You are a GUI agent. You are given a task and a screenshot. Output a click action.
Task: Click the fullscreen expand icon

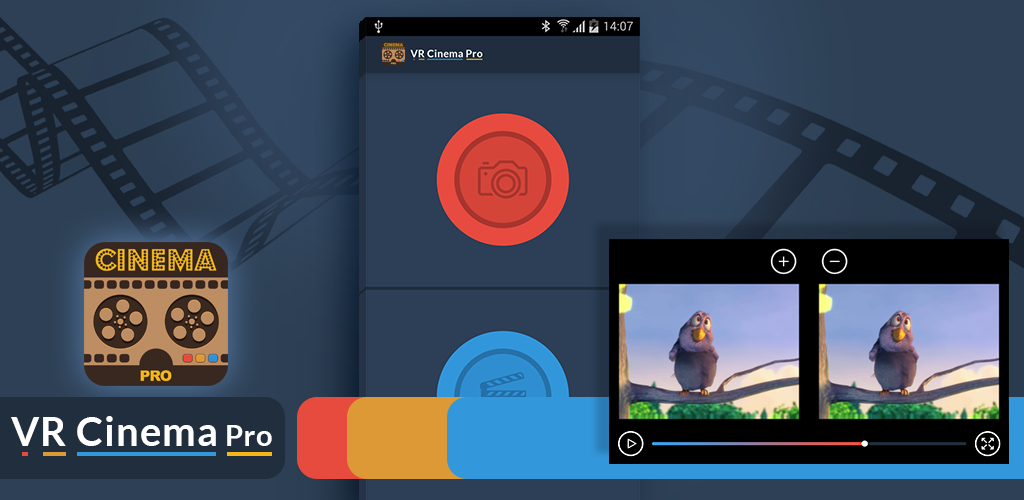click(987, 444)
